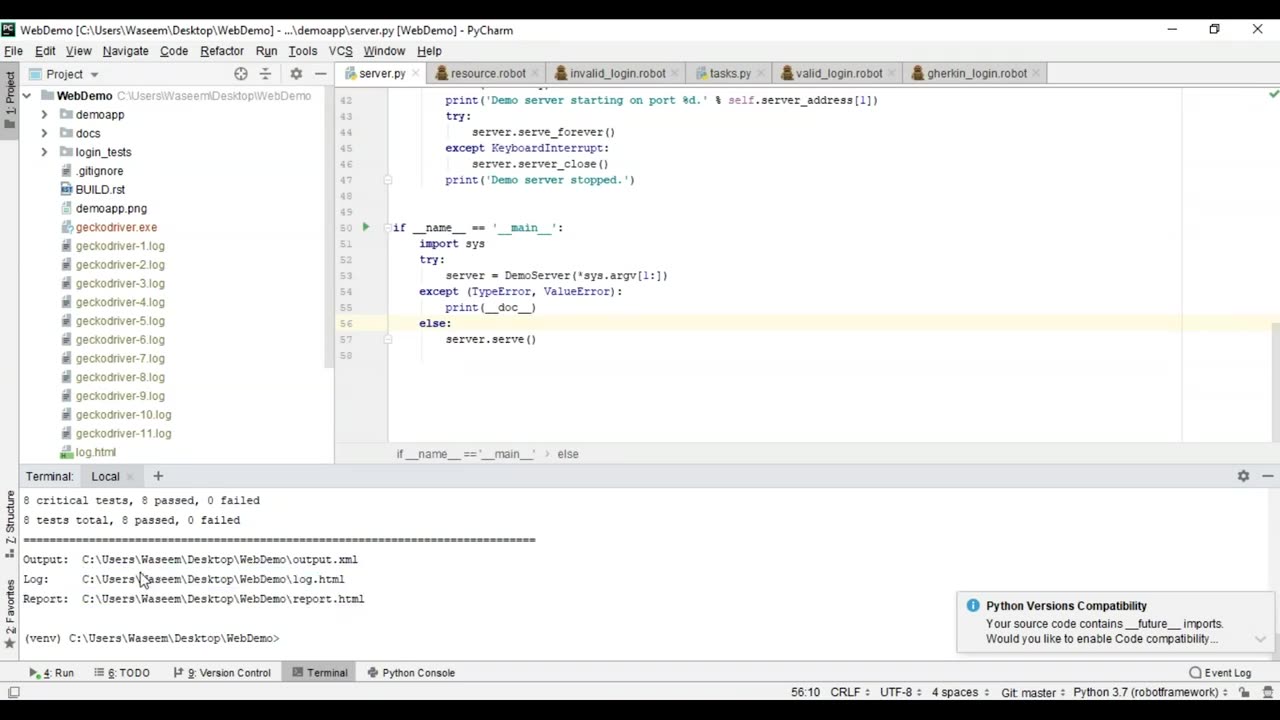Collapse the WebDemo root folder
This screenshot has width=1280, height=720.
point(26,96)
